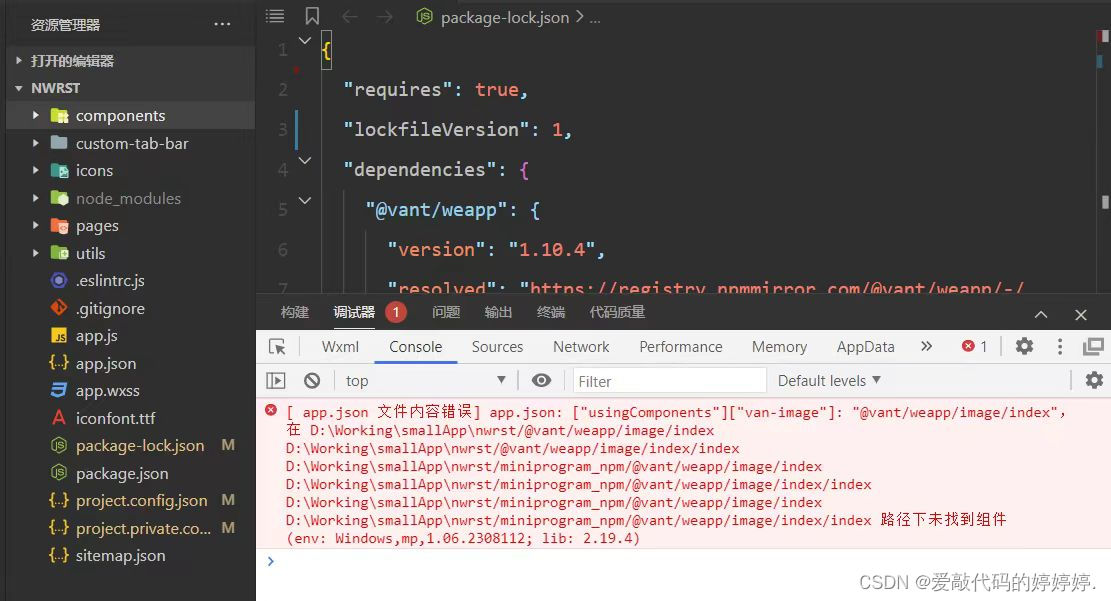This screenshot has height=601, width=1111.
Task: Switch to the Memory tab
Action: point(779,347)
